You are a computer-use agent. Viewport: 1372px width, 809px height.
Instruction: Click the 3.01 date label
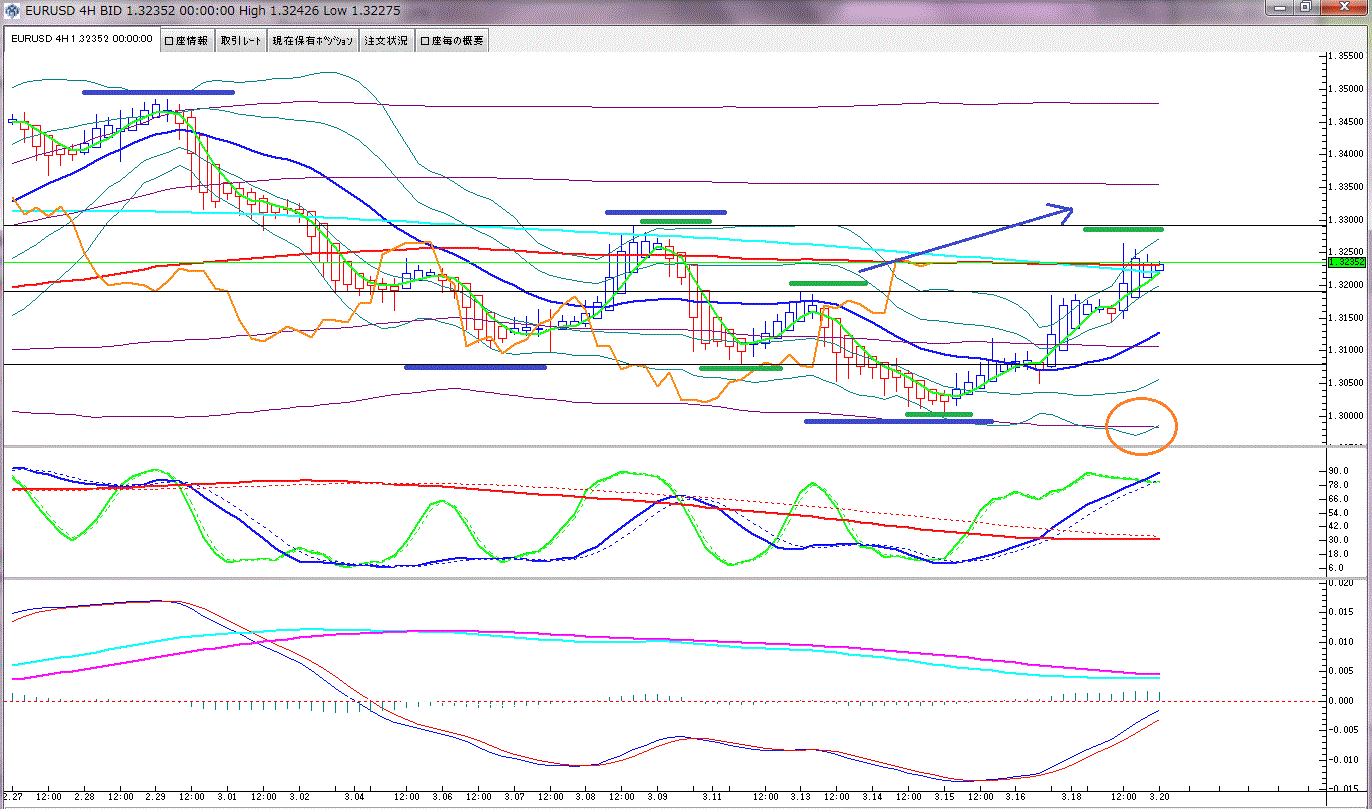point(227,798)
